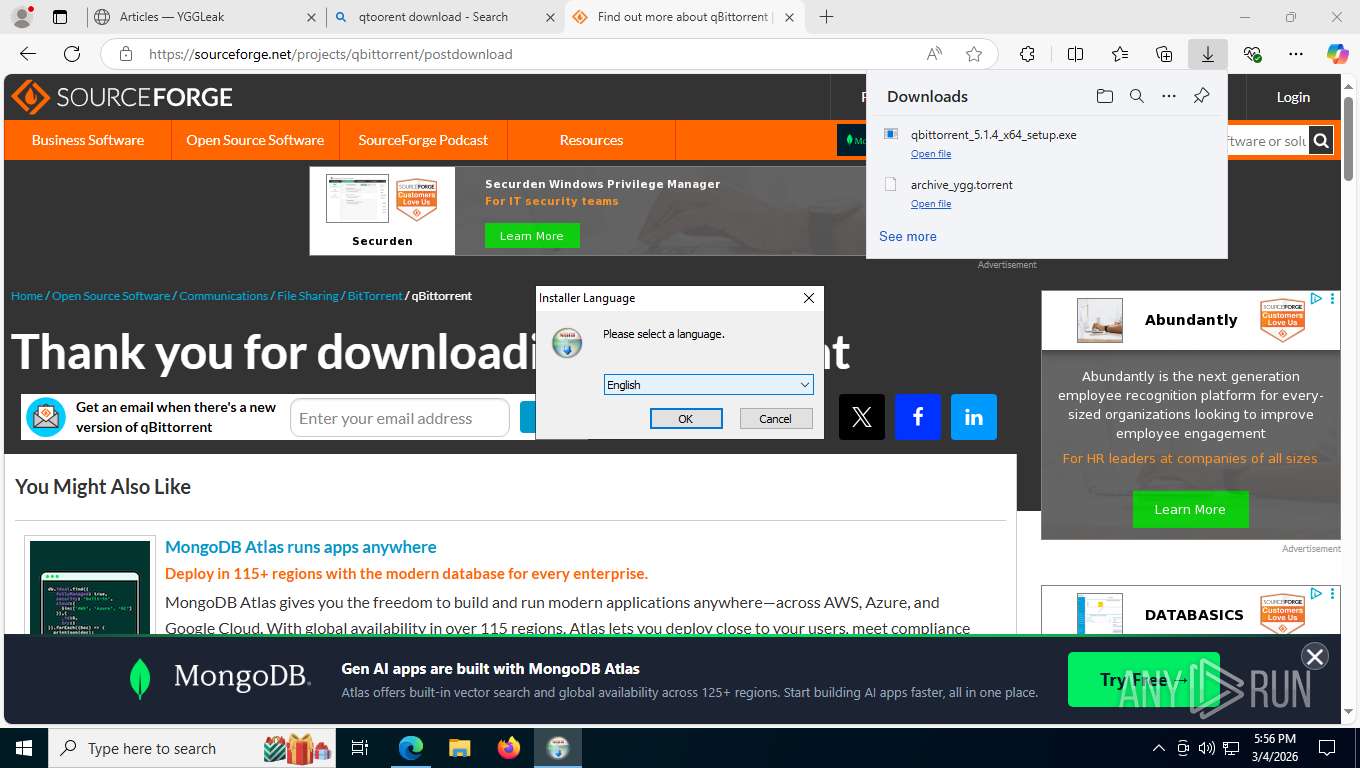
Task: Open the notification center on taskbar
Action: [1327, 748]
